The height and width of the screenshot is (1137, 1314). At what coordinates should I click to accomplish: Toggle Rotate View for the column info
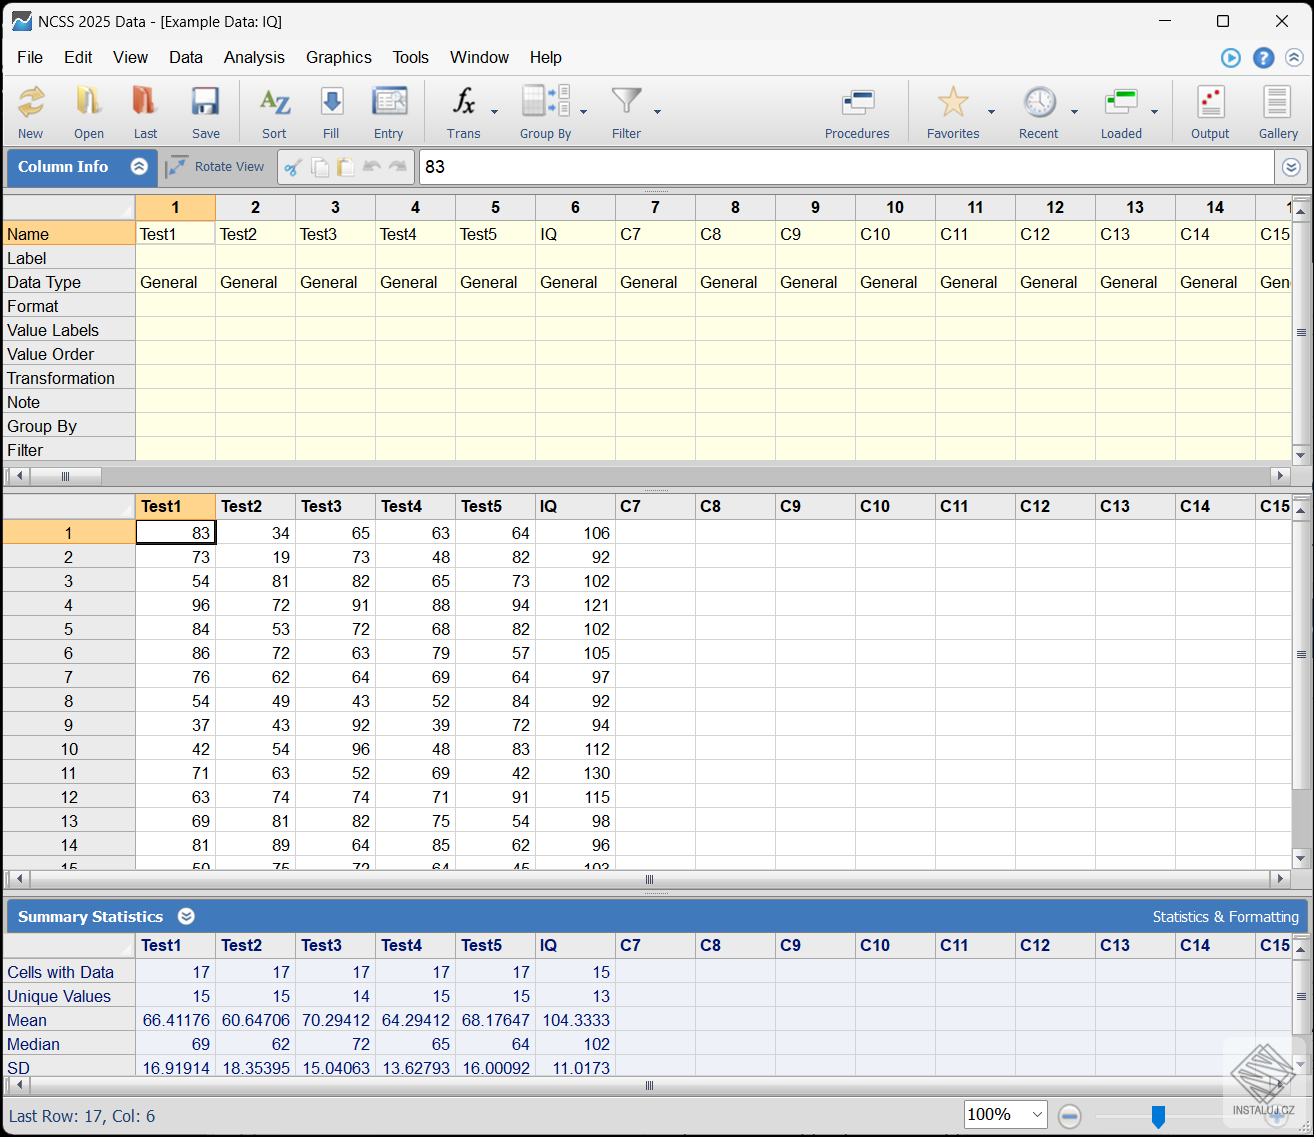coord(216,167)
